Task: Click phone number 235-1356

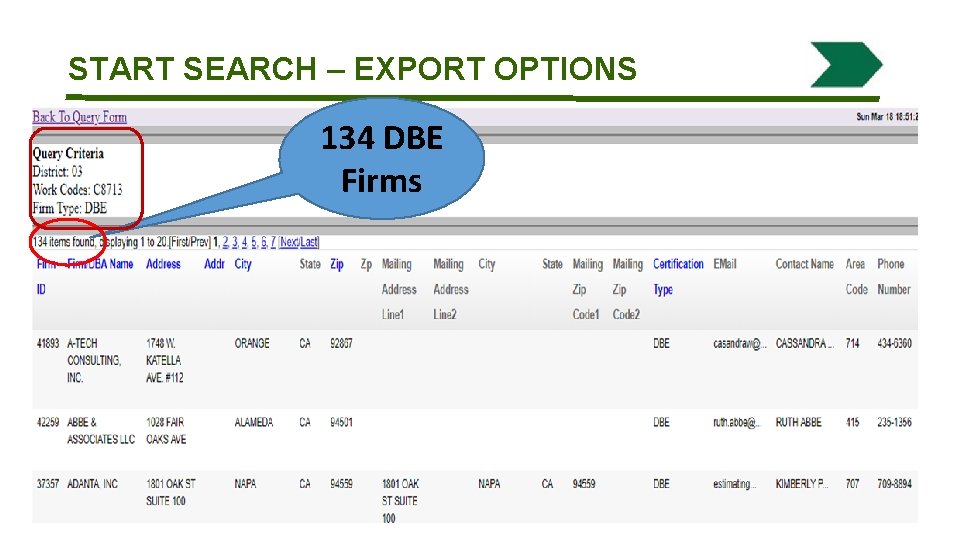Action: pos(894,422)
